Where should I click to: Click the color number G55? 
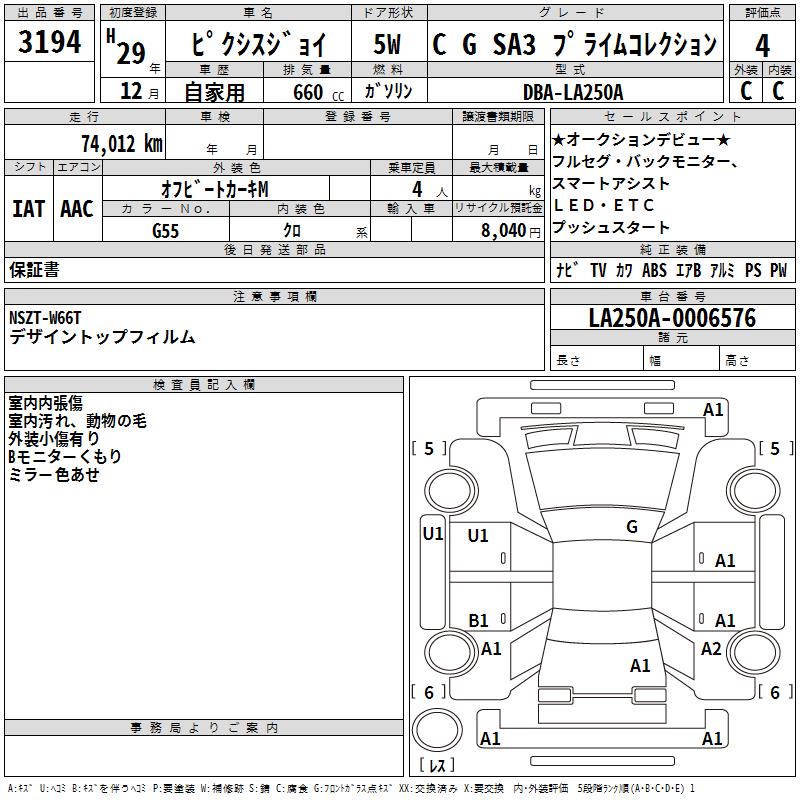coord(165,231)
